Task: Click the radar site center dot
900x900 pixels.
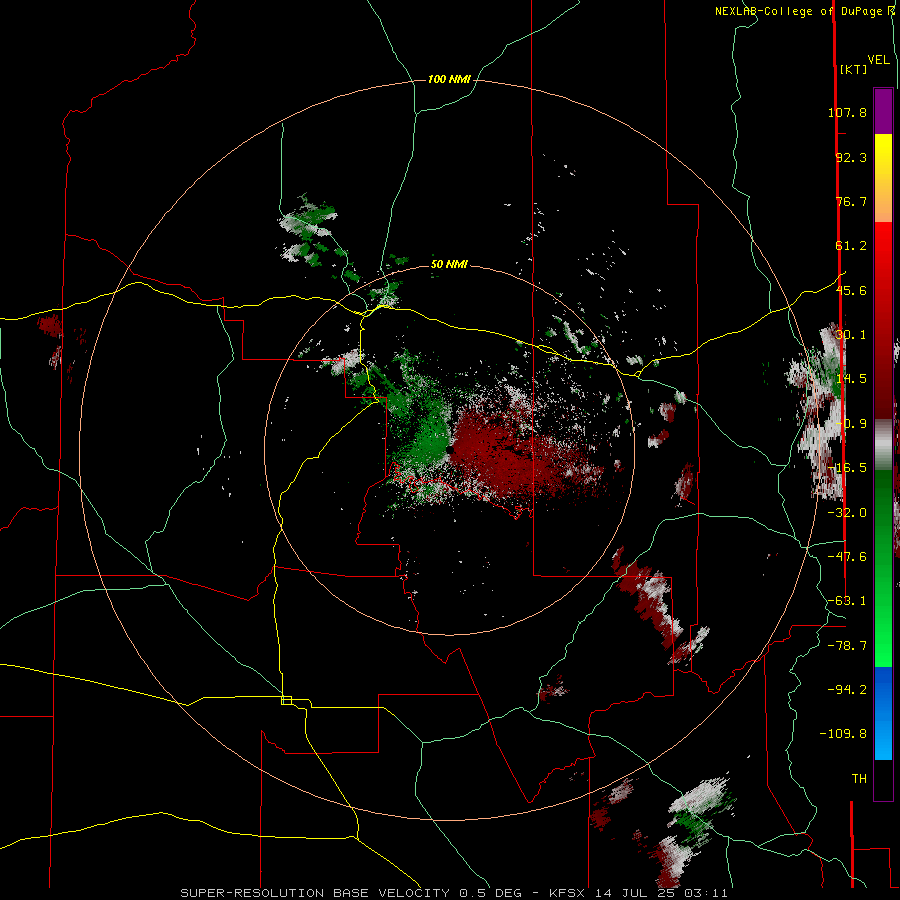Action: [450, 451]
